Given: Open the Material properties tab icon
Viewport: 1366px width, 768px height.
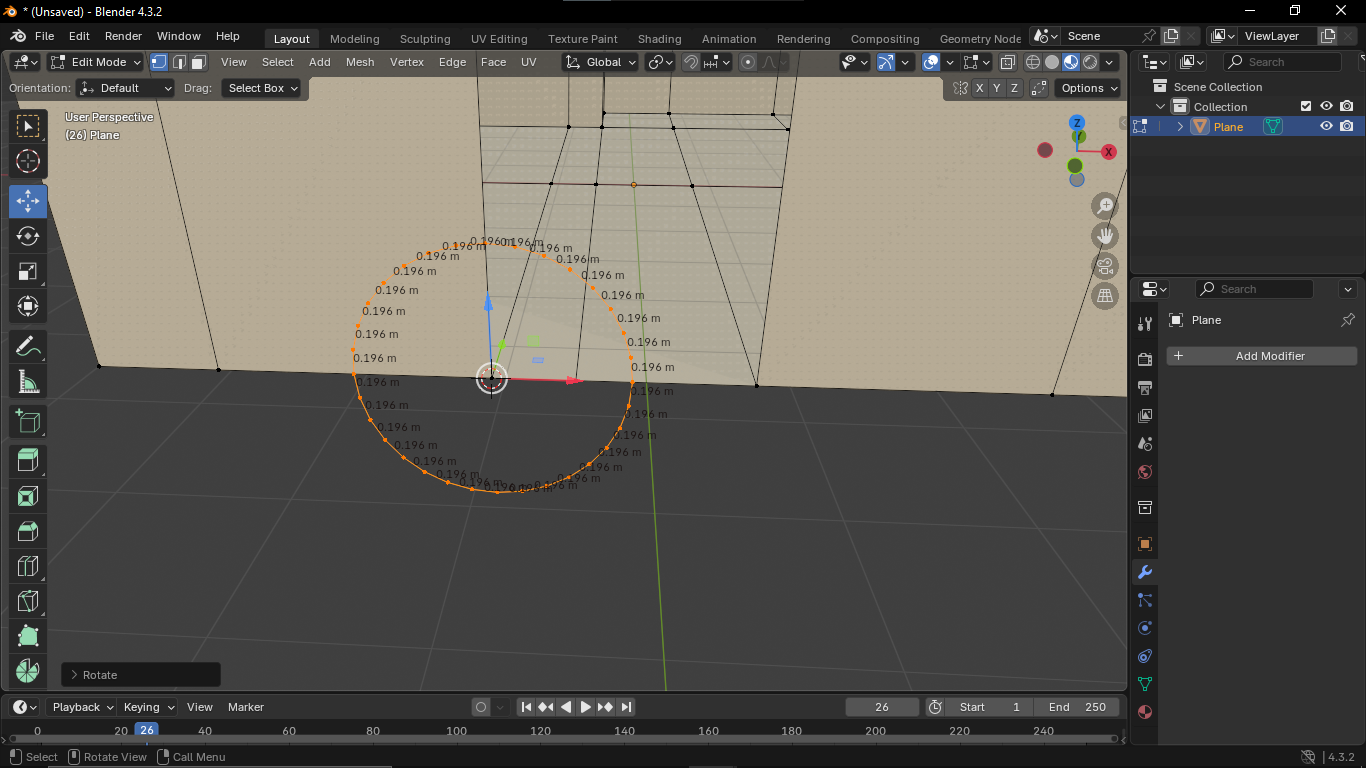Looking at the screenshot, I should pos(1145,712).
